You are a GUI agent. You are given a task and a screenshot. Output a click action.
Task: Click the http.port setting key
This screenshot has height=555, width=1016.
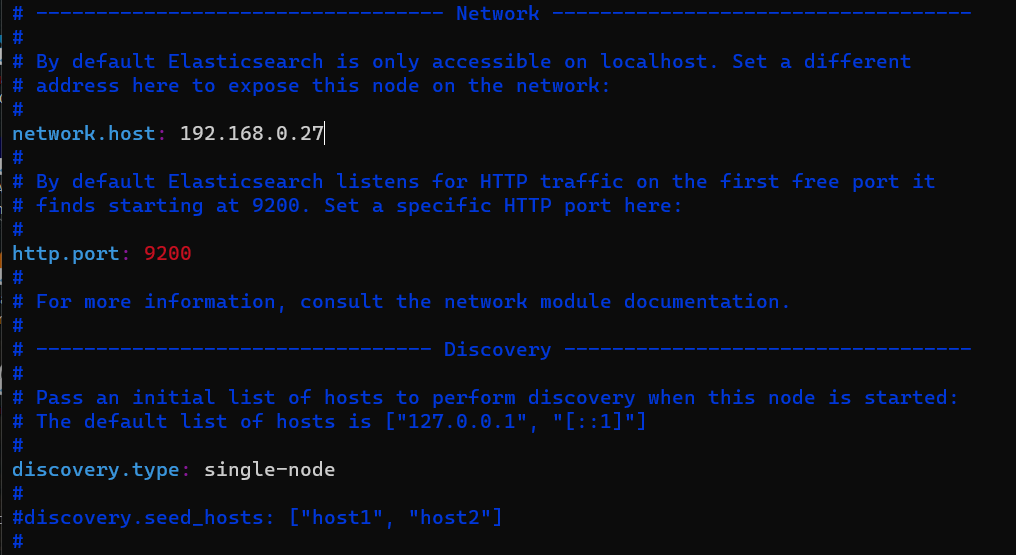pyautogui.click(x=66, y=253)
